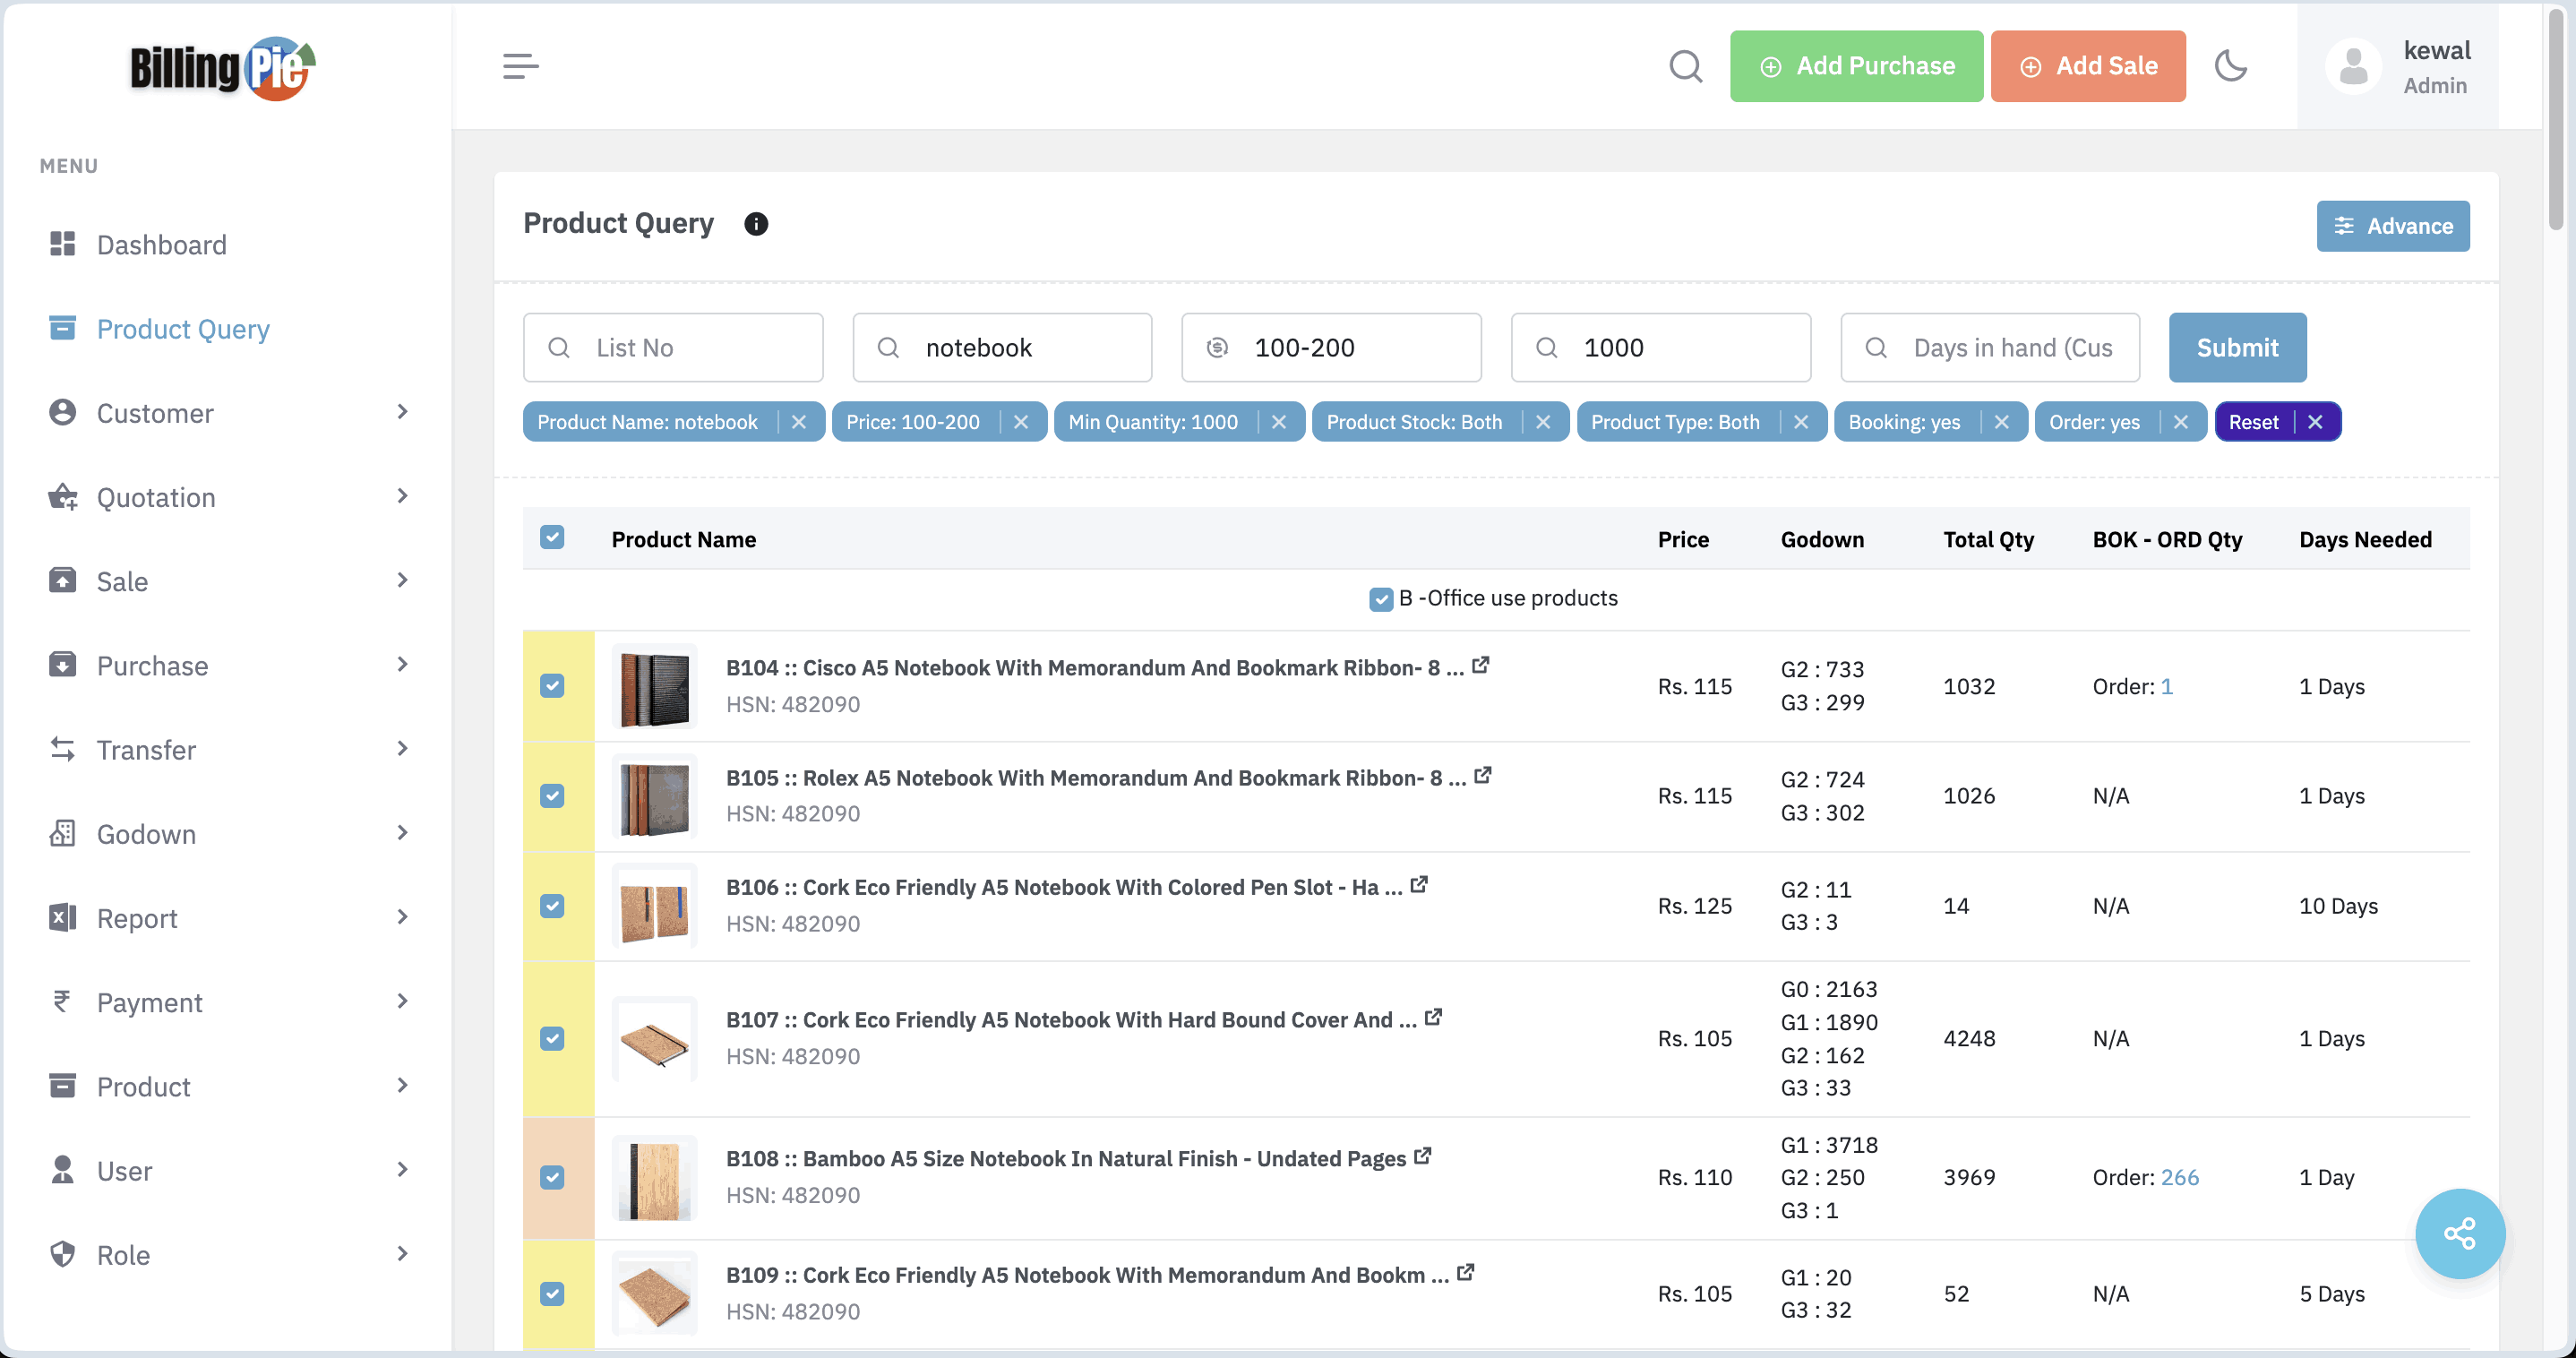
Task: Uncheck the B105 Rolex notebook row checkbox
Action: (552, 796)
